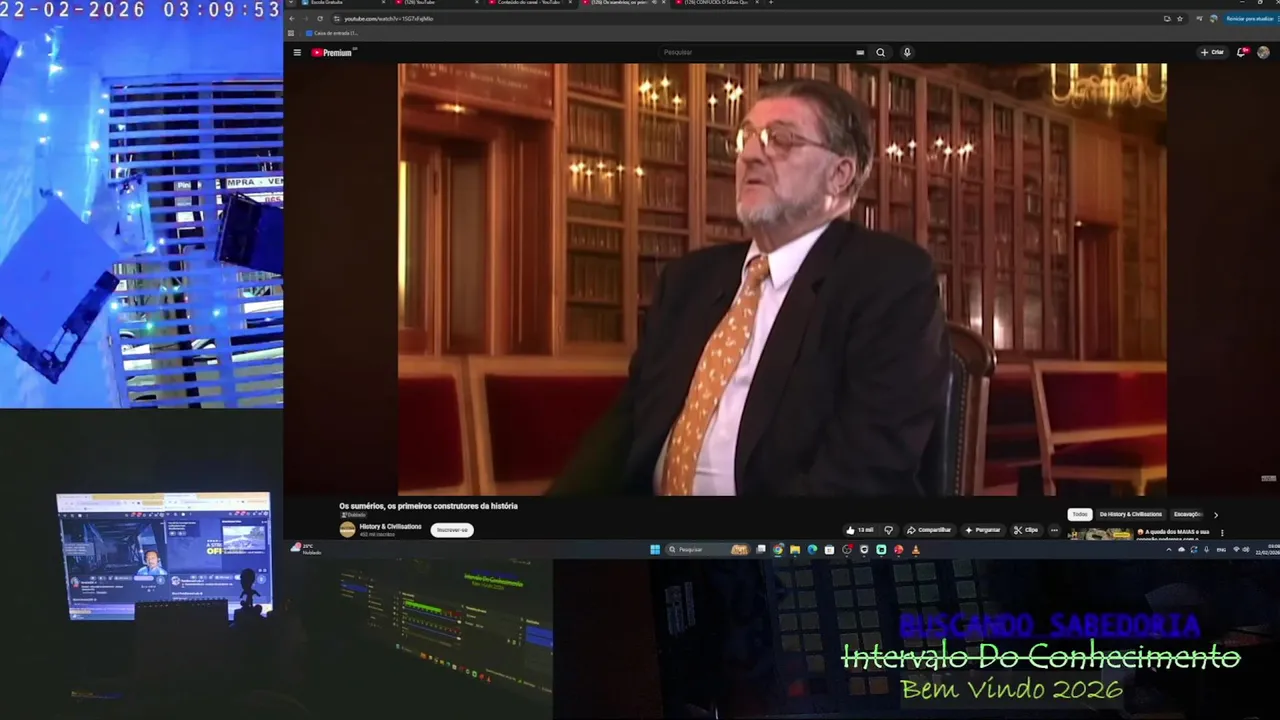Click the browser address bar URL
Screen dimensions: 1280x720
[x=390, y=18]
